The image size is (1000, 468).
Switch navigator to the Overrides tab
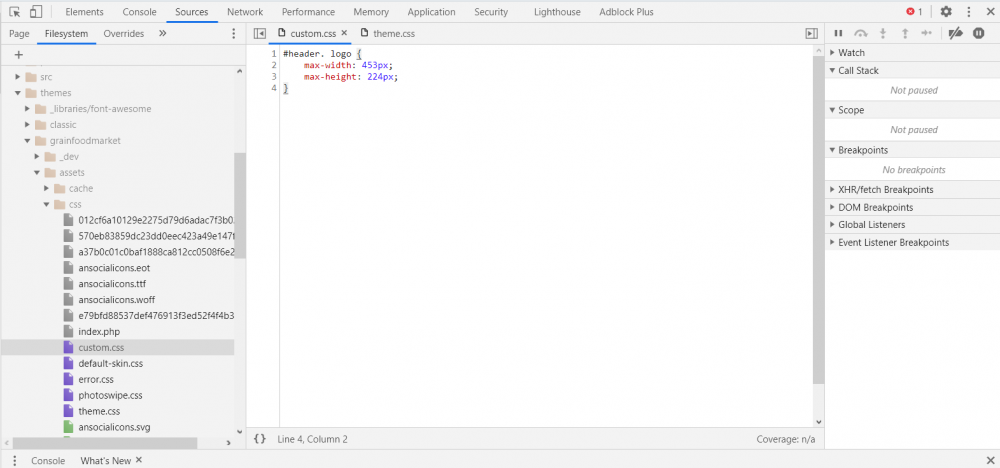pos(124,33)
